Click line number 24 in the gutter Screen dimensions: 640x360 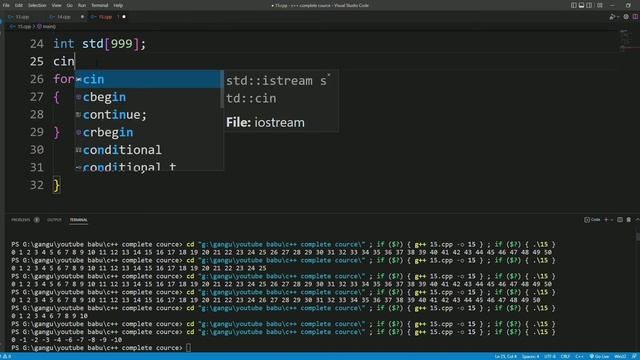point(37,44)
